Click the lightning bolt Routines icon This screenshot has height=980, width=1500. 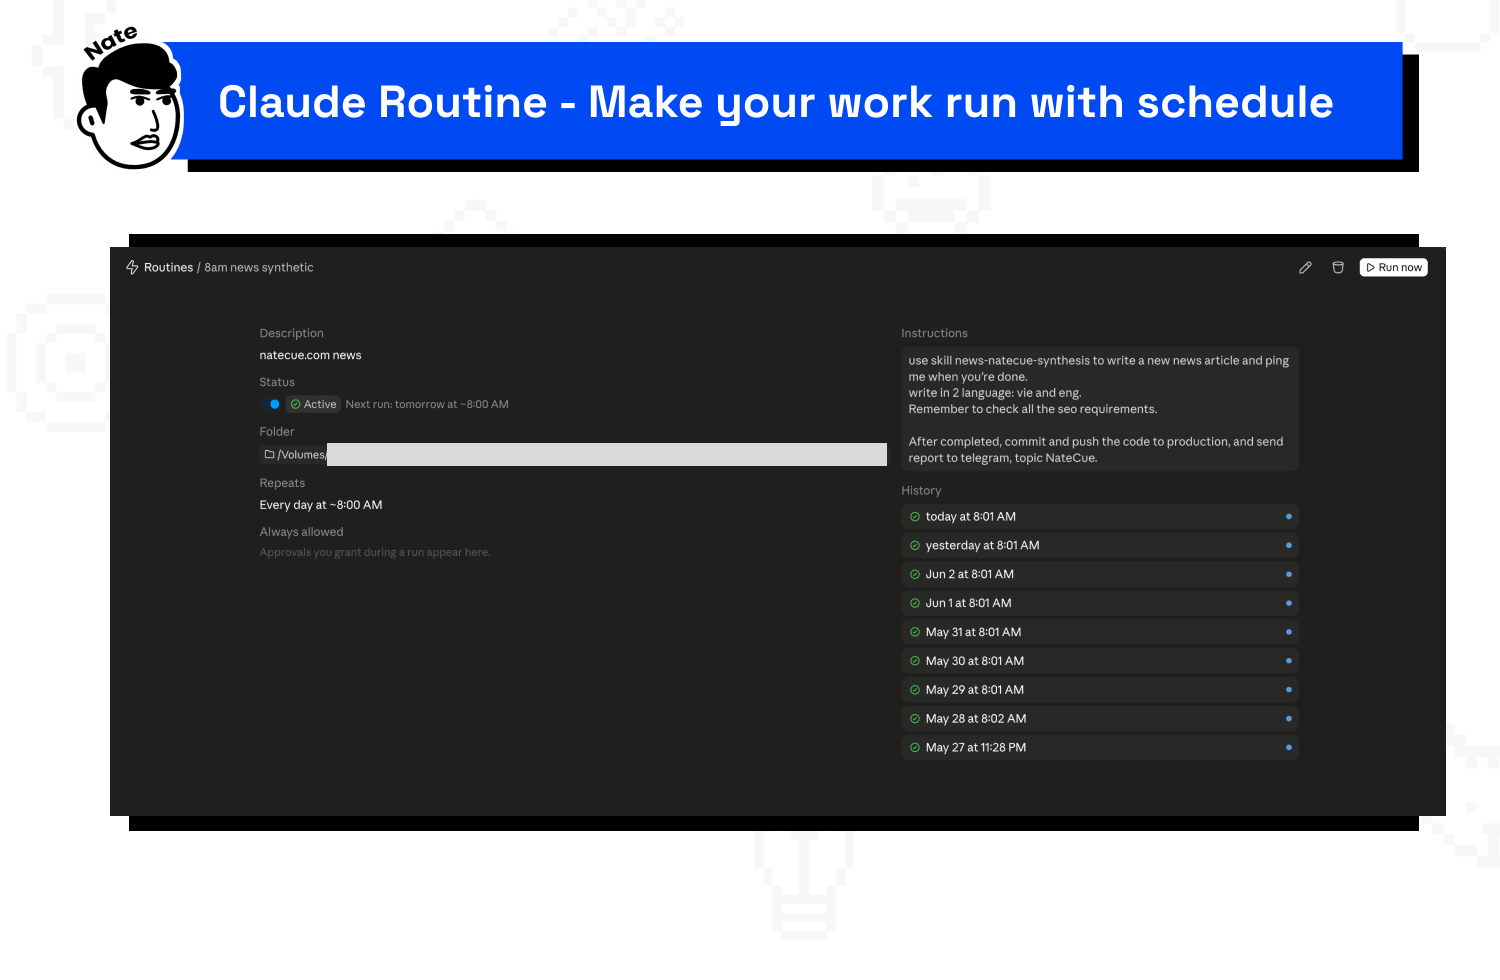(132, 268)
